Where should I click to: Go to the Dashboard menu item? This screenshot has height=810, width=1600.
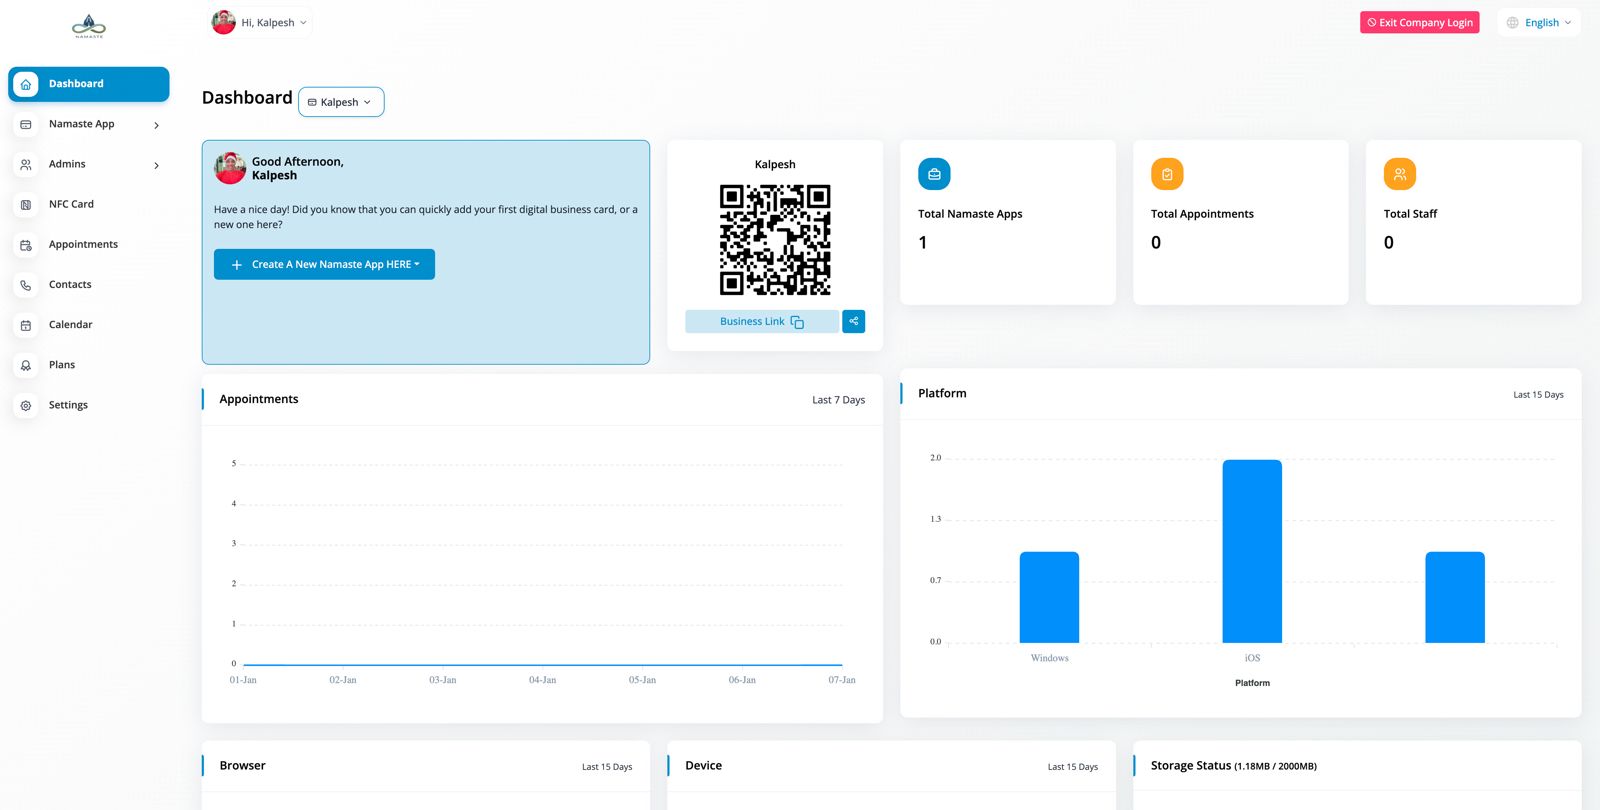pyautogui.click(x=89, y=84)
